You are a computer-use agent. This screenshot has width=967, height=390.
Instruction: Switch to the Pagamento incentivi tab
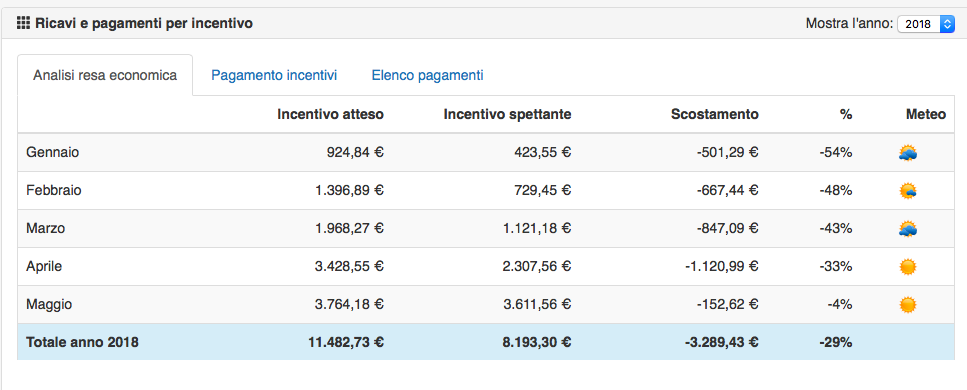(274, 75)
